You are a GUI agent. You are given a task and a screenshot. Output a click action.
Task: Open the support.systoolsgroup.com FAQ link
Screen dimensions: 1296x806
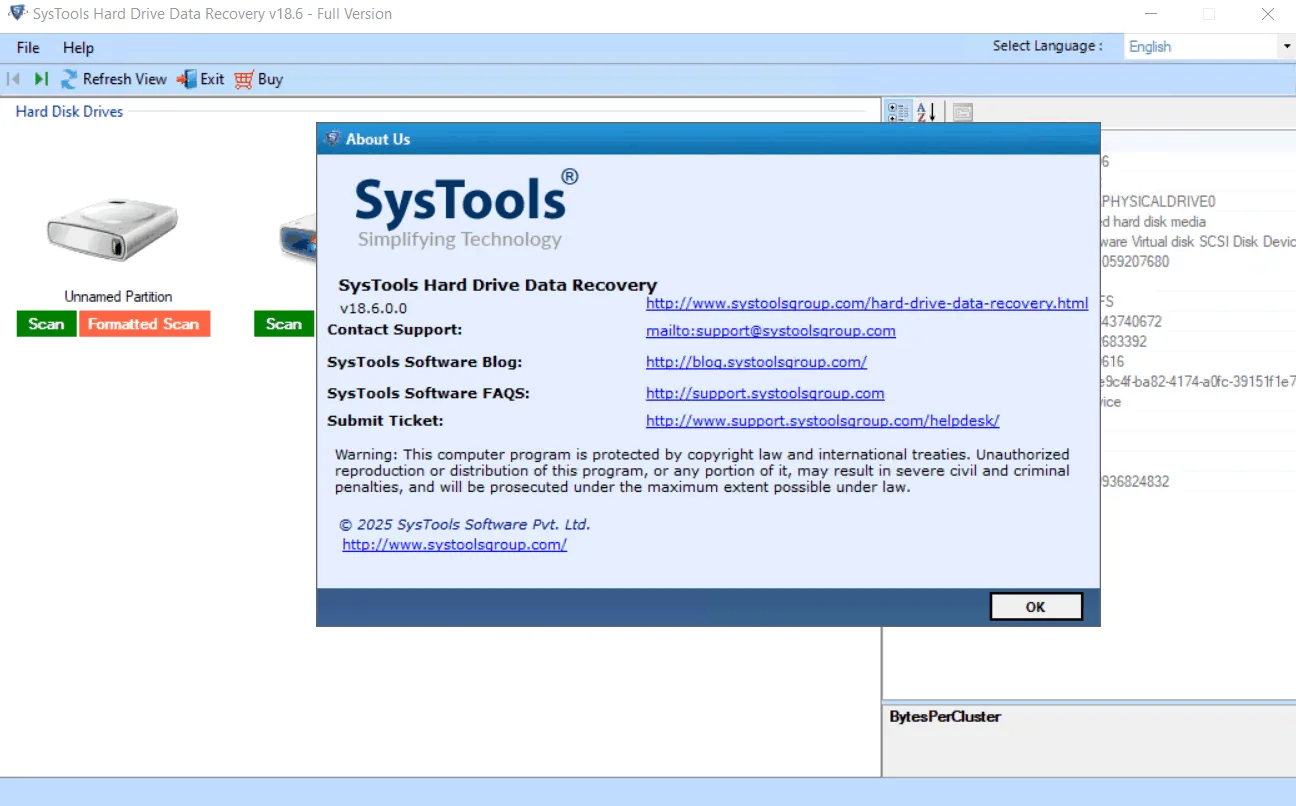click(765, 394)
